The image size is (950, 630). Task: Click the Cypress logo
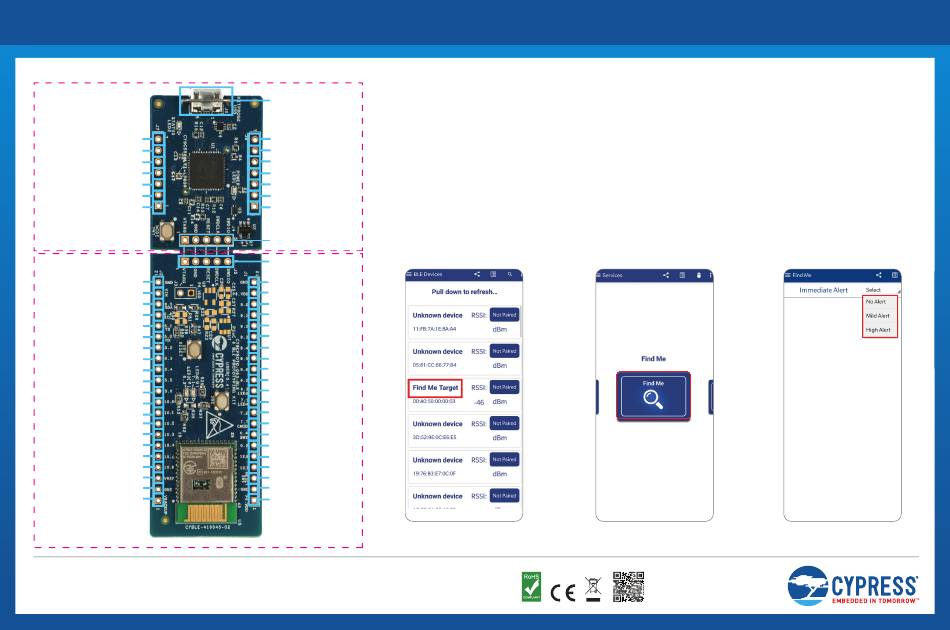tap(853, 586)
